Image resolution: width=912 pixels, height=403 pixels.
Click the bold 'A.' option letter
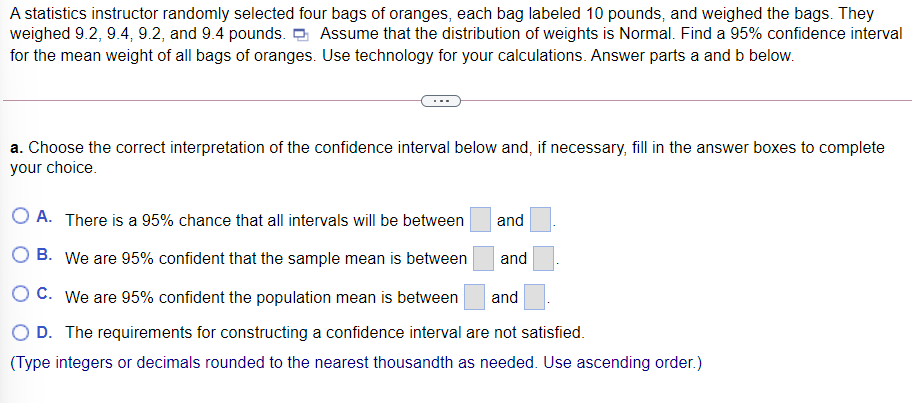tap(45, 218)
